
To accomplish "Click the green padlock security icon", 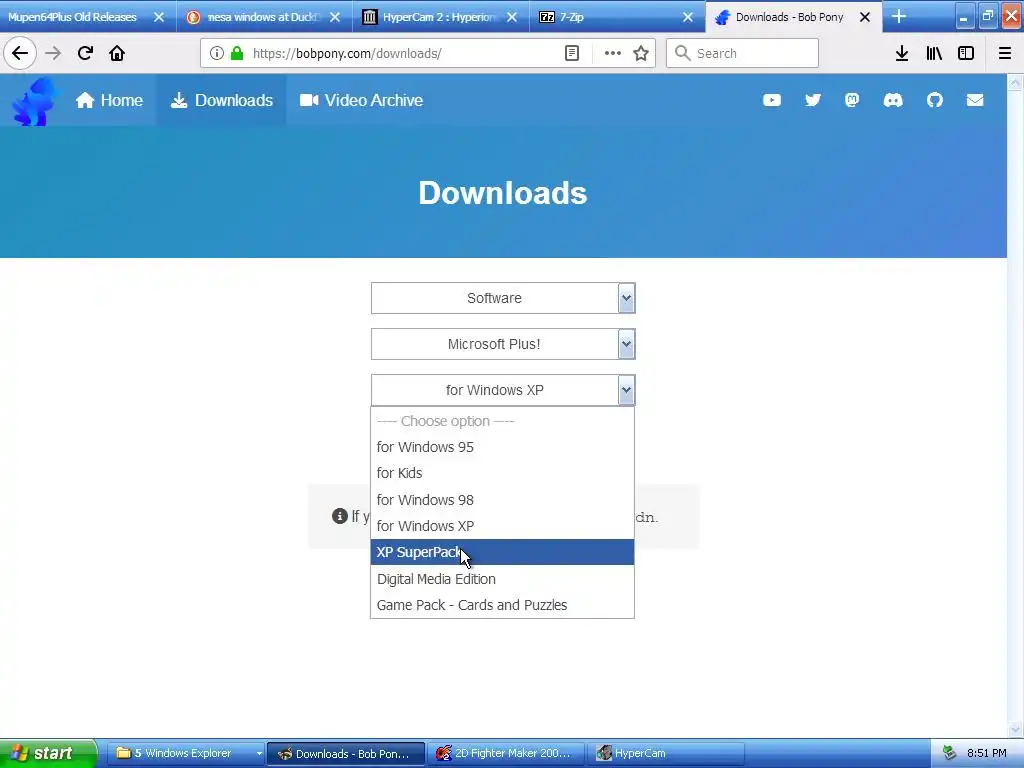I will tap(237, 53).
